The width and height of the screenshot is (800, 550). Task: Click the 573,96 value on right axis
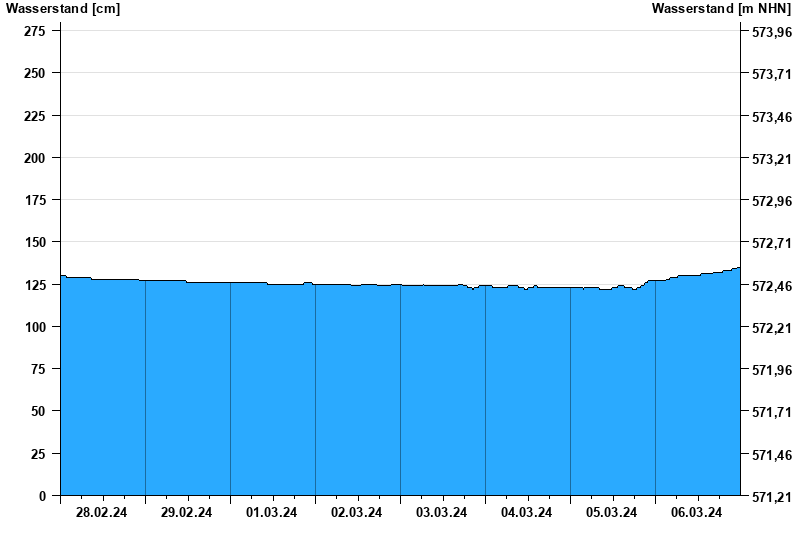click(x=771, y=32)
